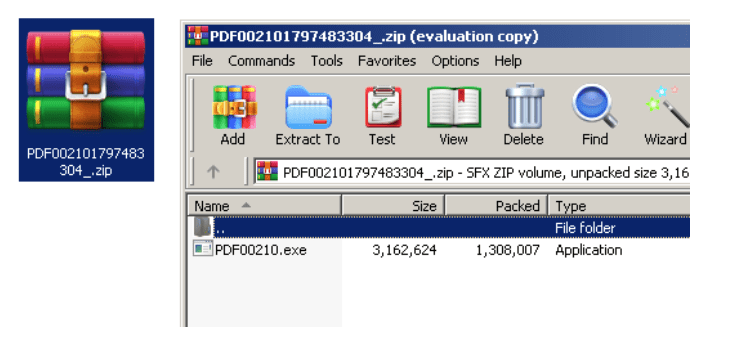
Task: Go up one folder level arrow
Action: (213, 172)
